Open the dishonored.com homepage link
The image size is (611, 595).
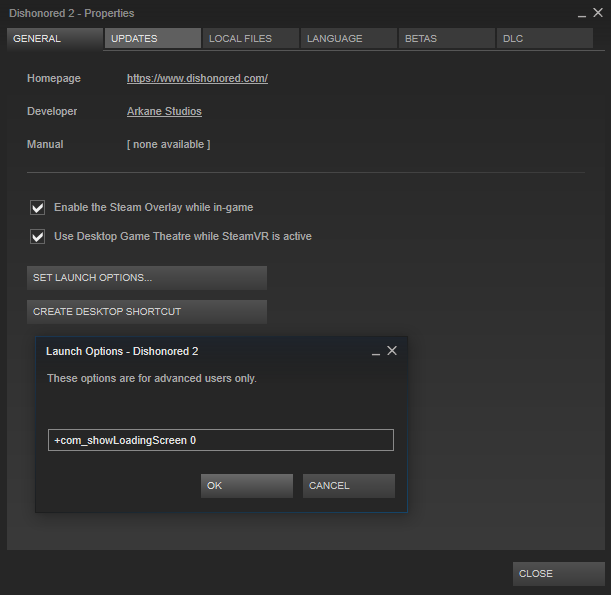[x=197, y=78]
